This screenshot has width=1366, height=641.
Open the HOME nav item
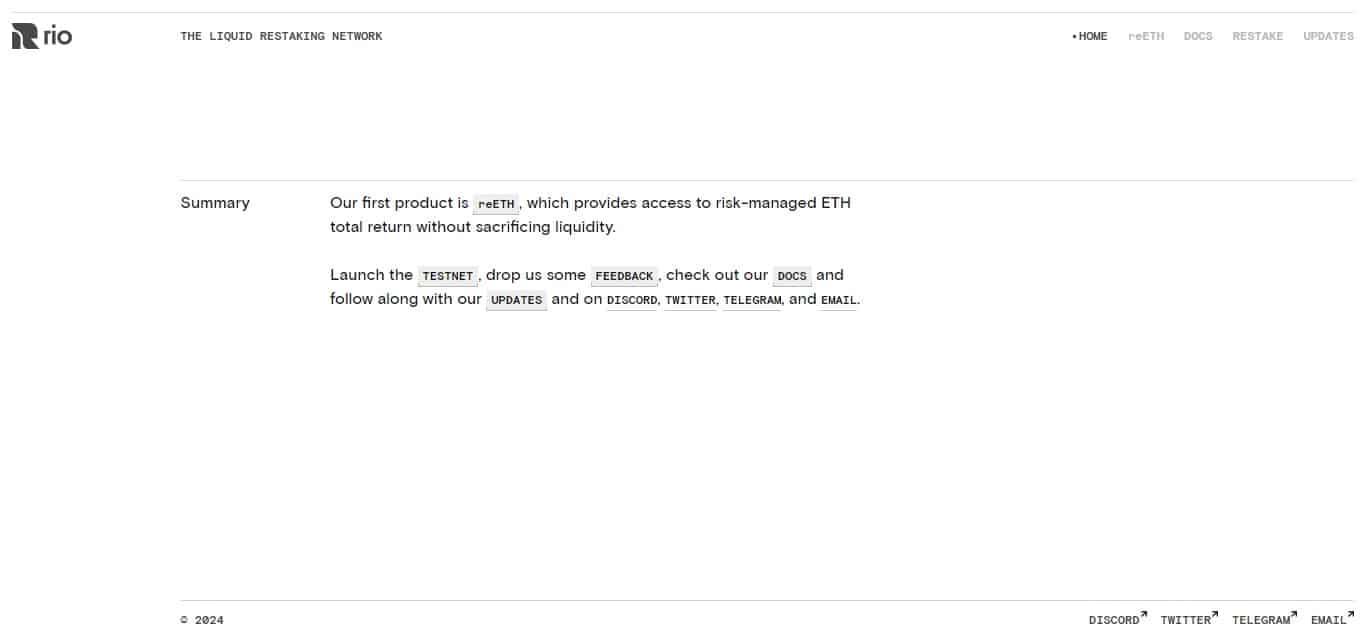pyautogui.click(x=1093, y=36)
